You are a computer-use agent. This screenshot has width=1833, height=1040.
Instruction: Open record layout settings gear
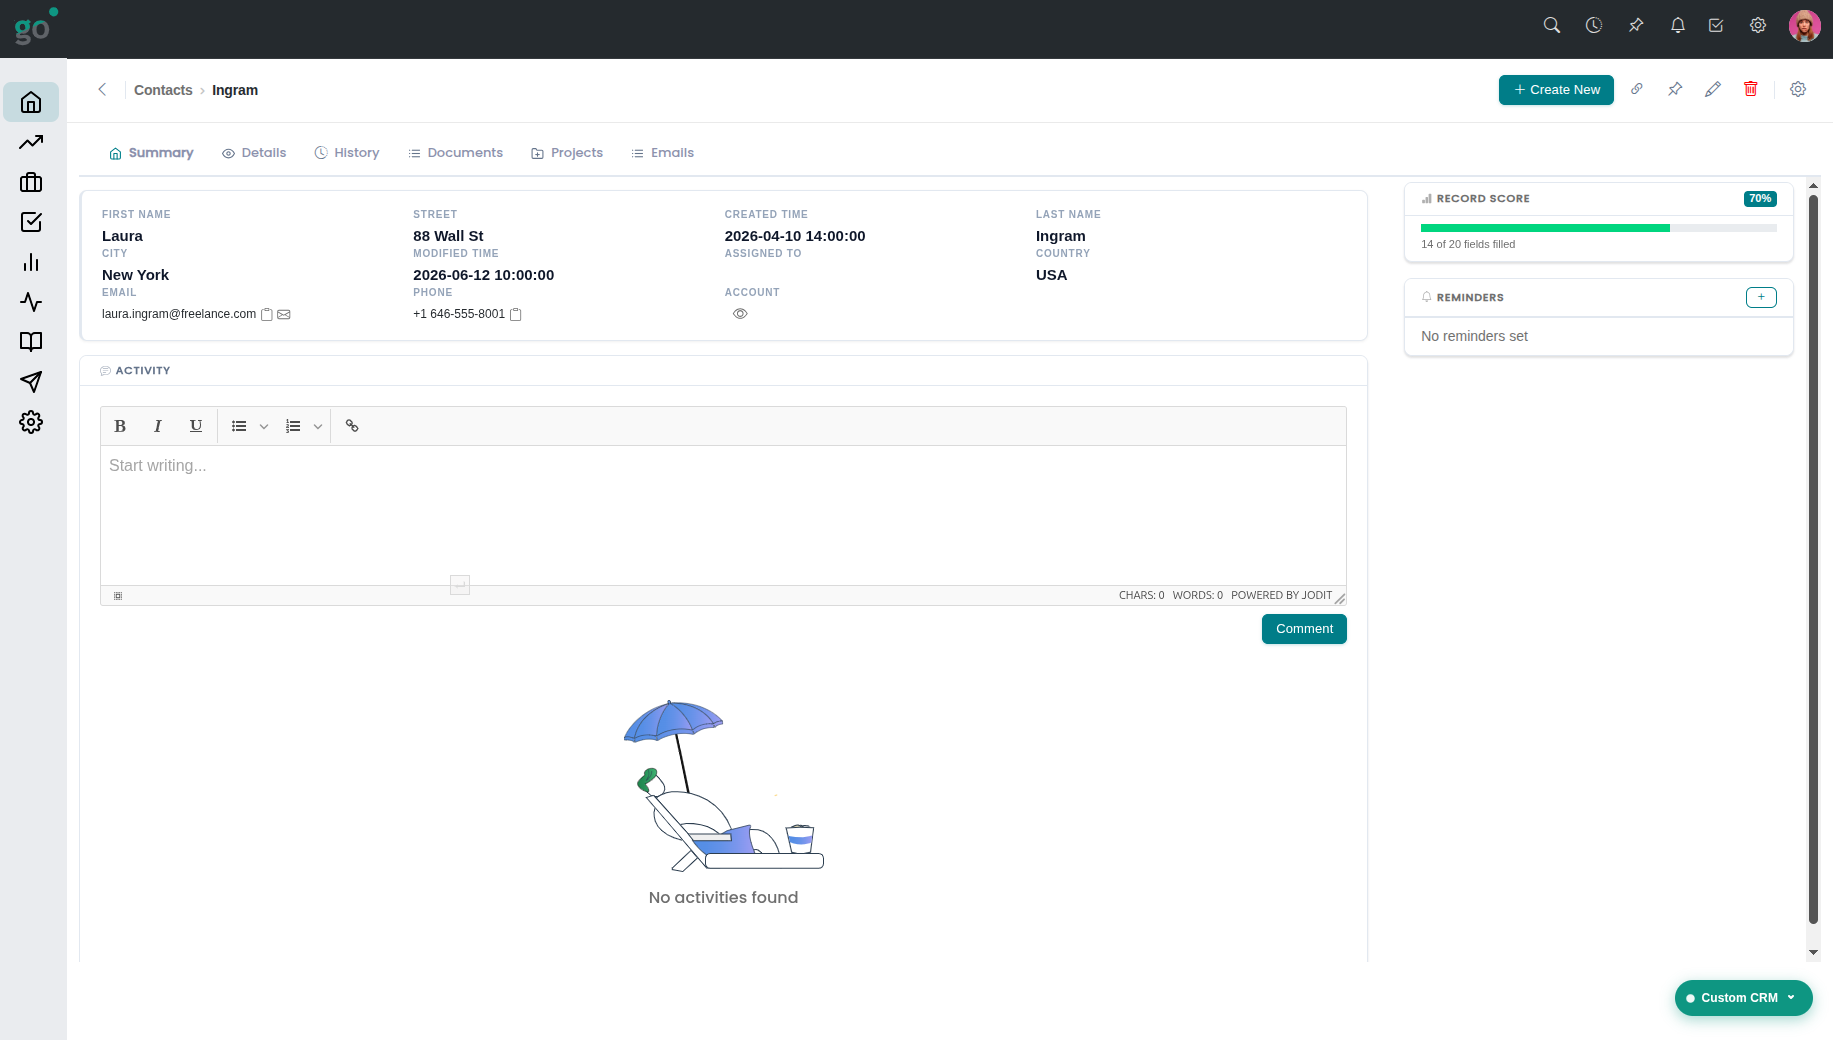point(1798,89)
